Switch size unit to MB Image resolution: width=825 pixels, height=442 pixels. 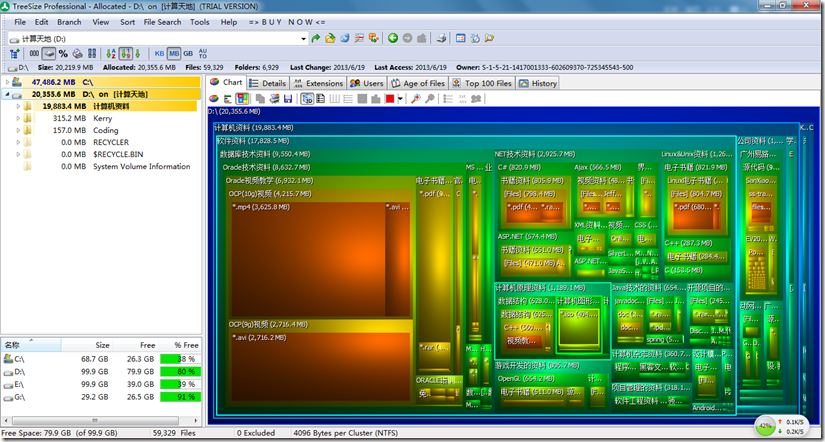(x=174, y=53)
